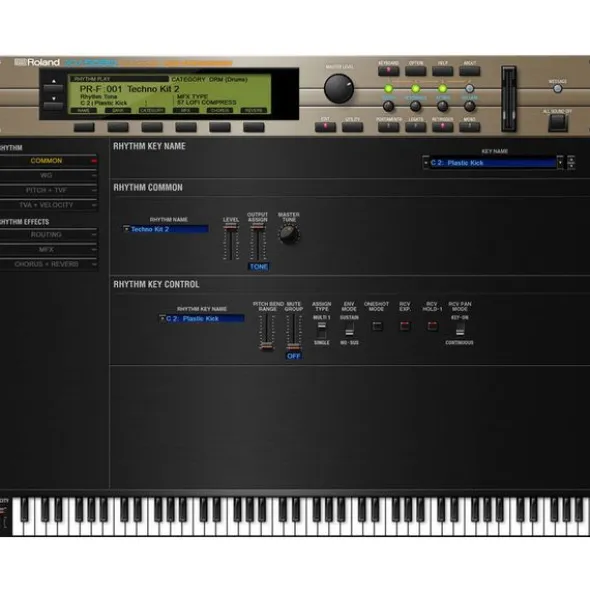
Task: Click the small knob above the LEGATO button
Action: coord(415,107)
